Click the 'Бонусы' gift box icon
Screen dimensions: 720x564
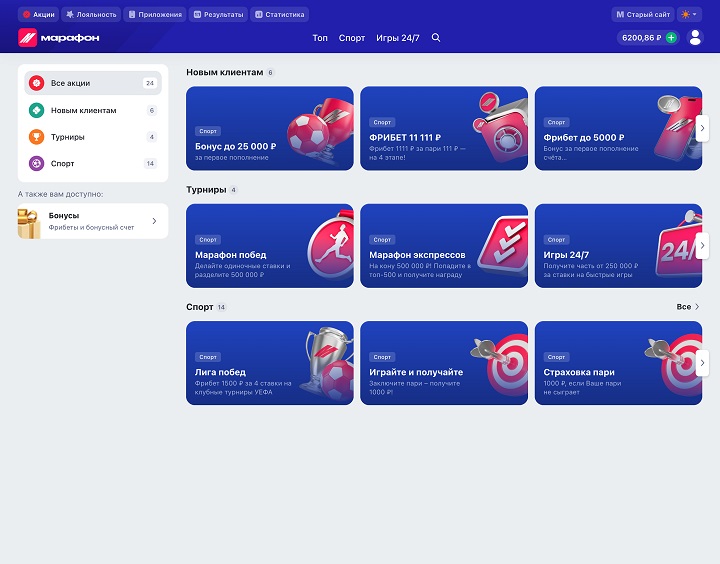(x=29, y=222)
